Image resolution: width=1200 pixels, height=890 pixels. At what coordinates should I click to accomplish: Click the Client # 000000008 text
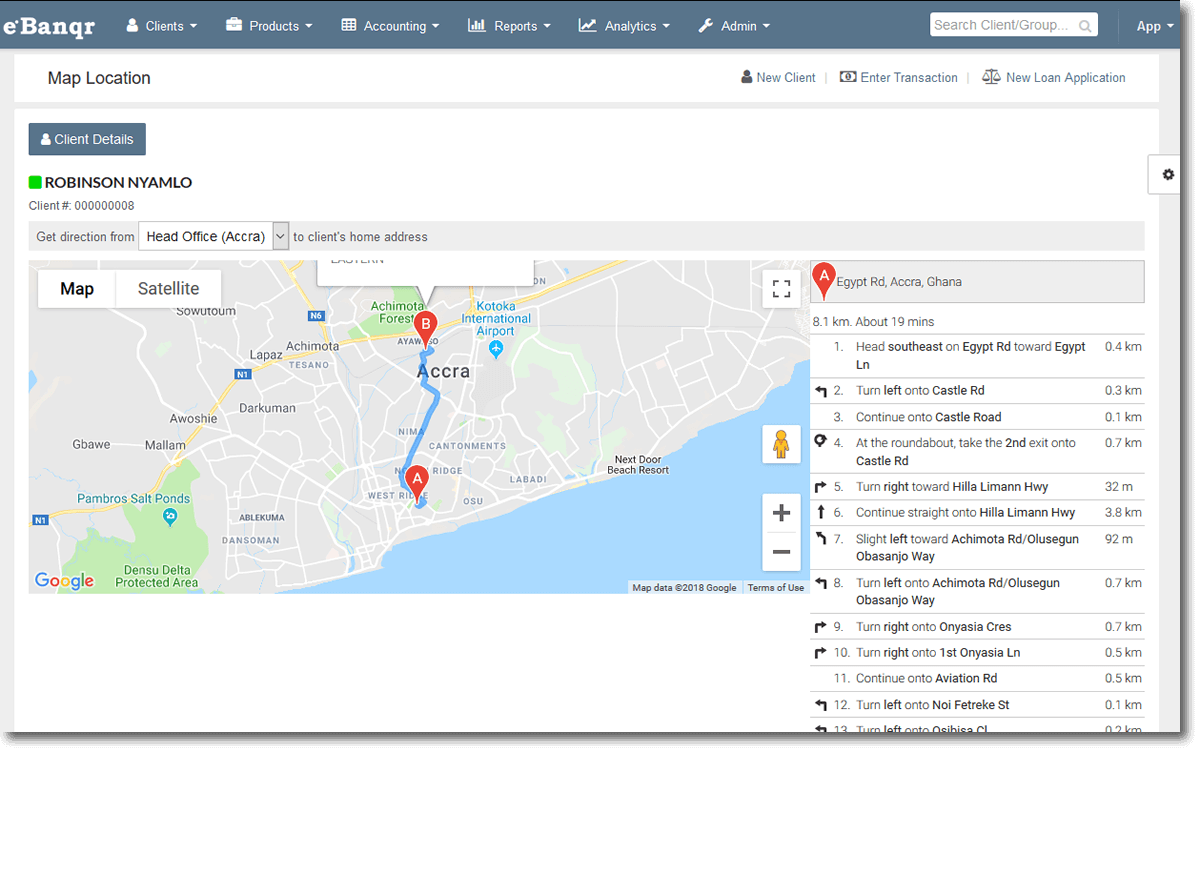[x=82, y=206]
